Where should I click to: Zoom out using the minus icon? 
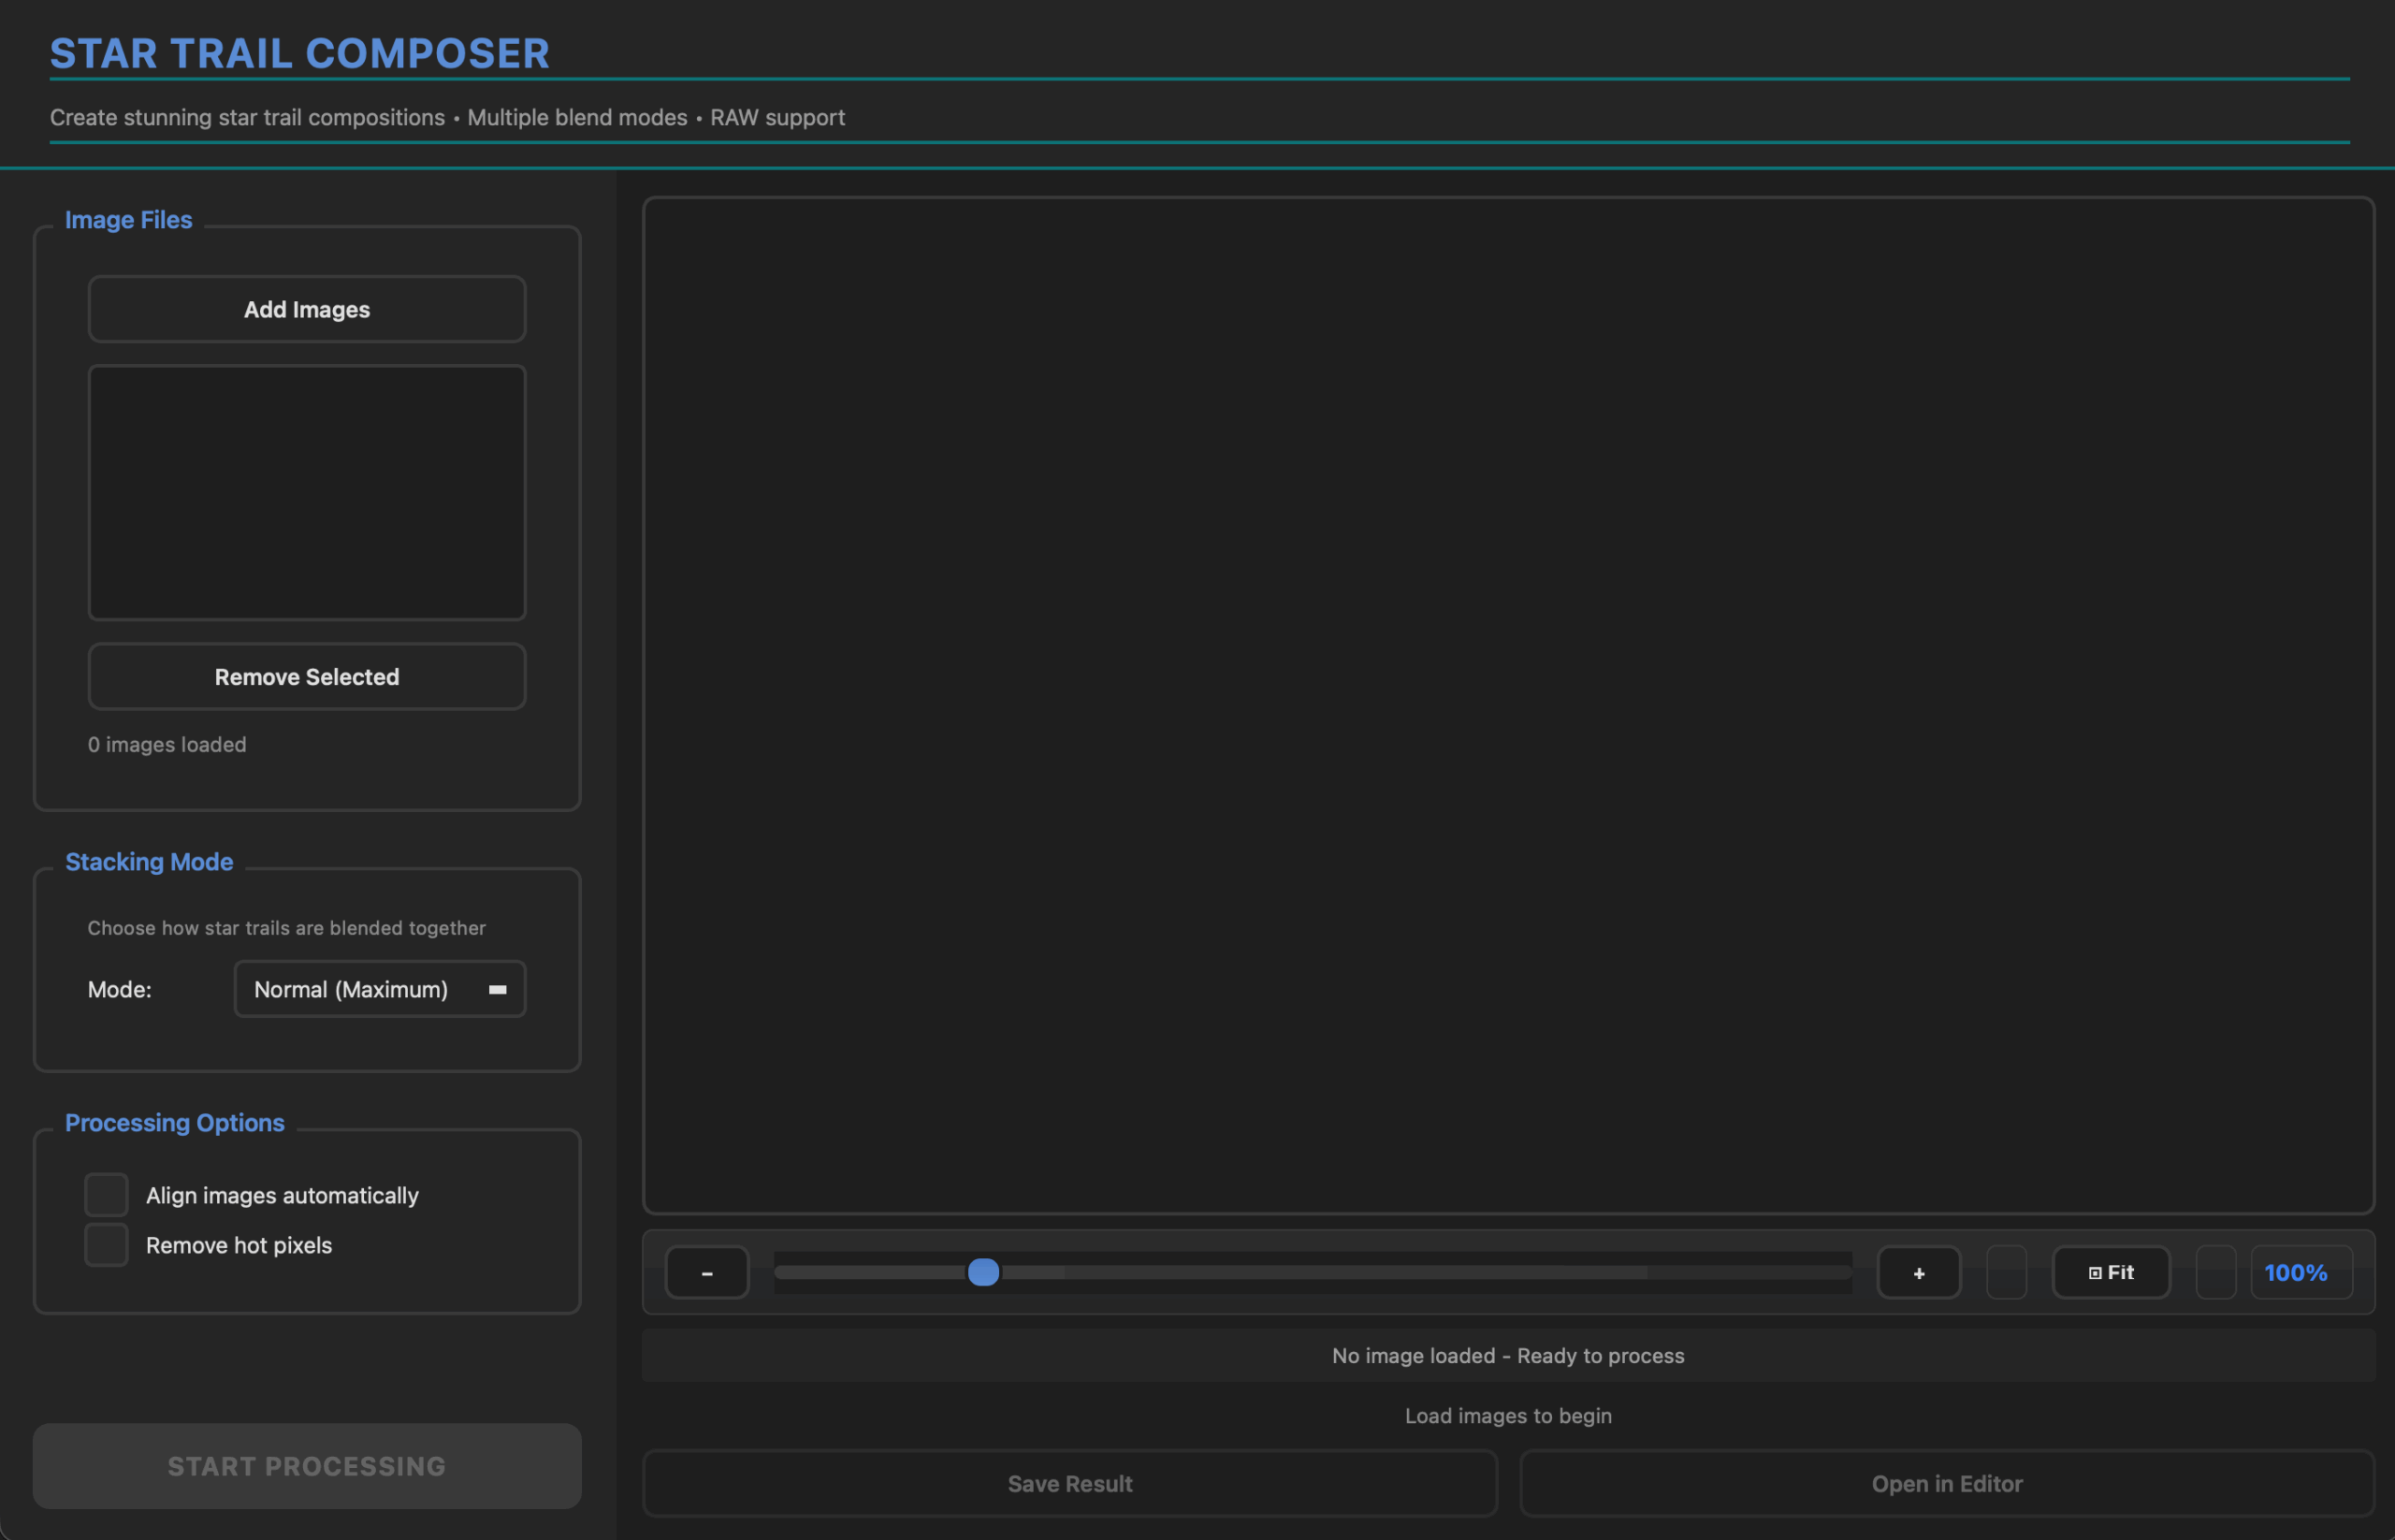[707, 1272]
